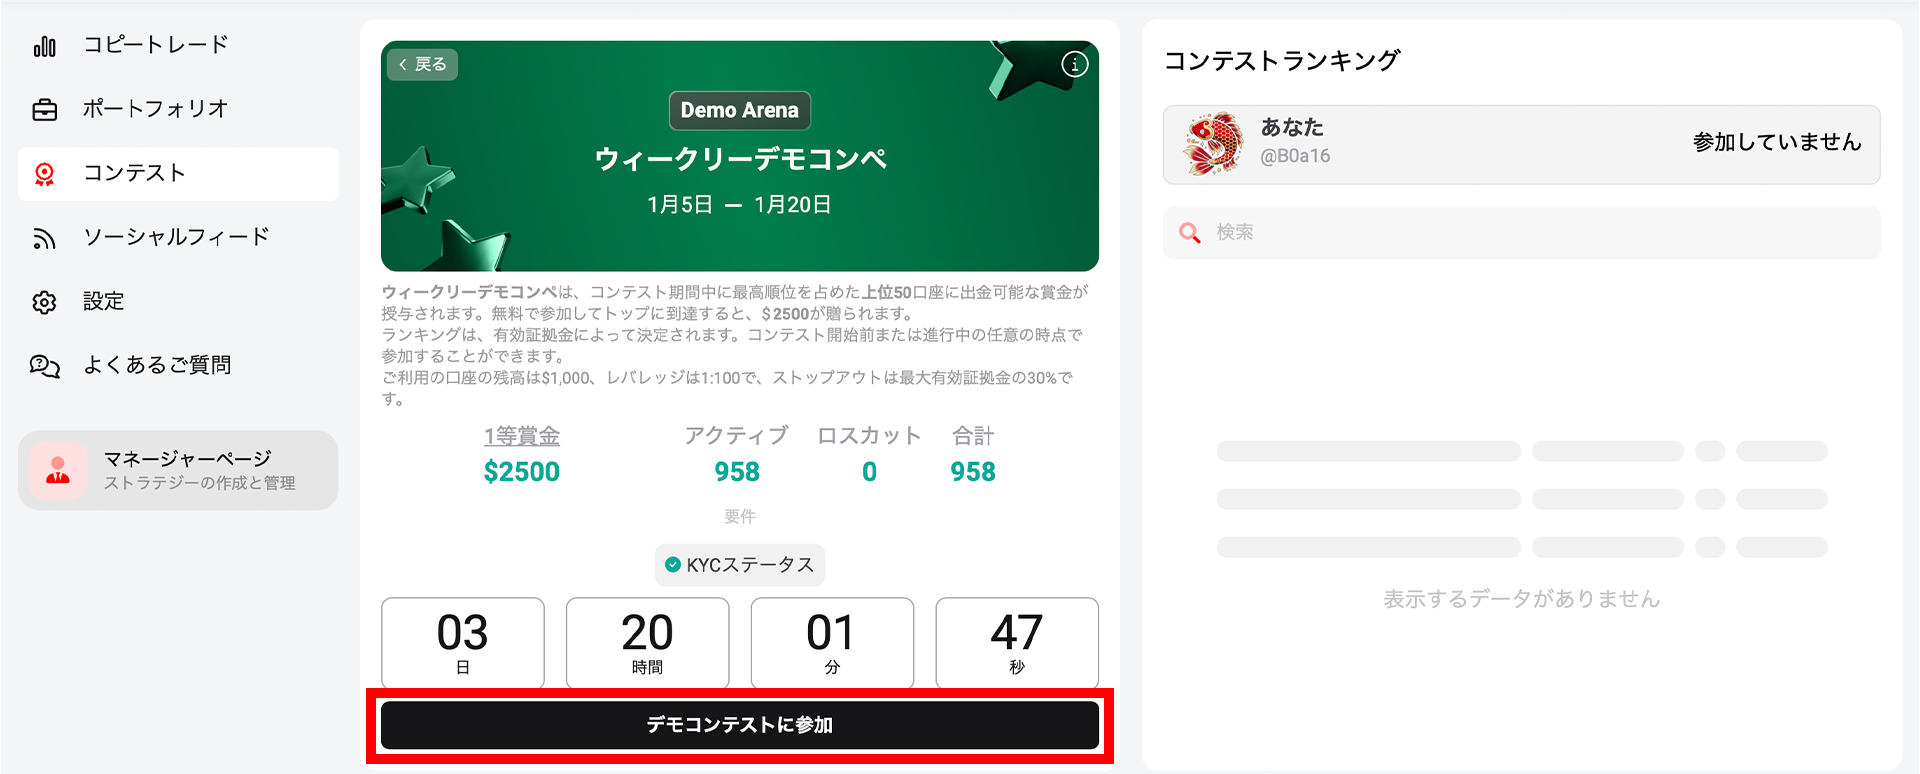Click the Contest ribbon badge icon
Screen dimensions: 1920x774
point(45,174)
